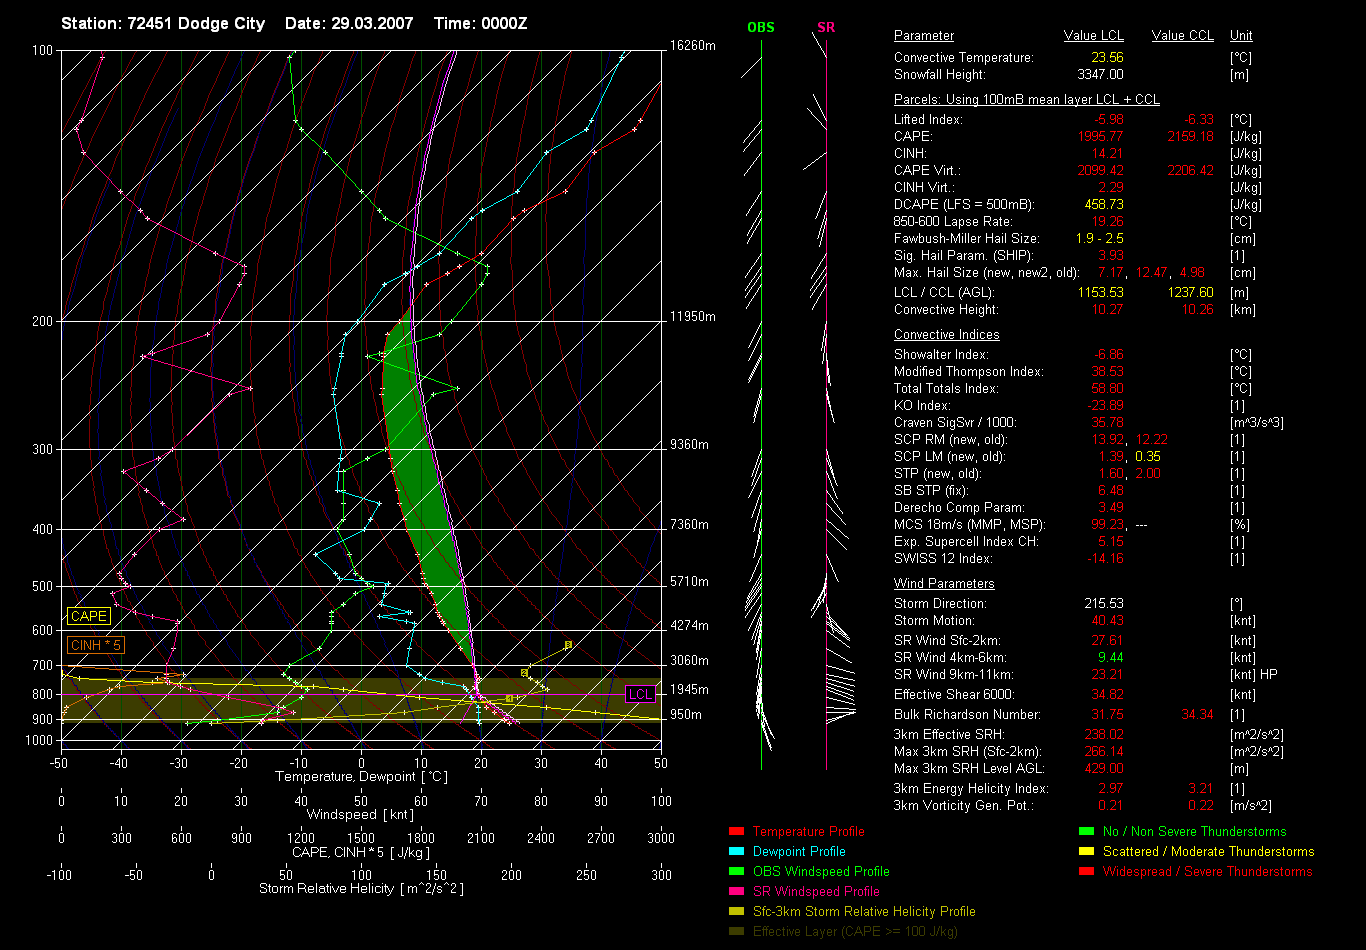This screenshot has width=1366, height=950.
Task: Click the Effective Layer legend text
Action: pos(855,931)
